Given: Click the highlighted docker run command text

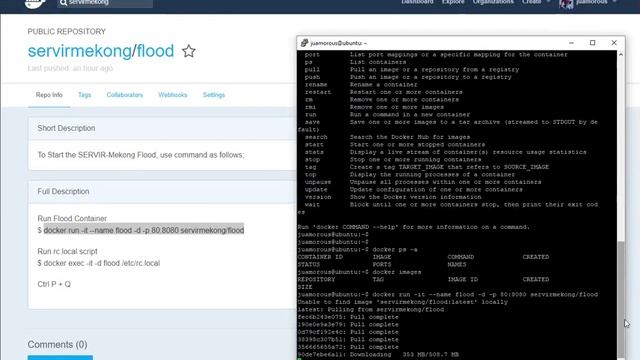Looking at the screenshot, I should (x=144, y=230).
